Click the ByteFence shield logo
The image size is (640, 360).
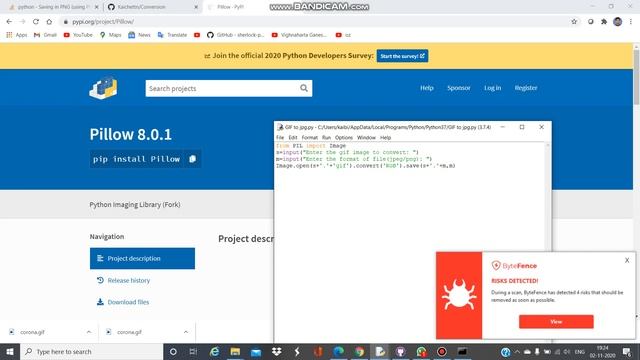(496, 265)
